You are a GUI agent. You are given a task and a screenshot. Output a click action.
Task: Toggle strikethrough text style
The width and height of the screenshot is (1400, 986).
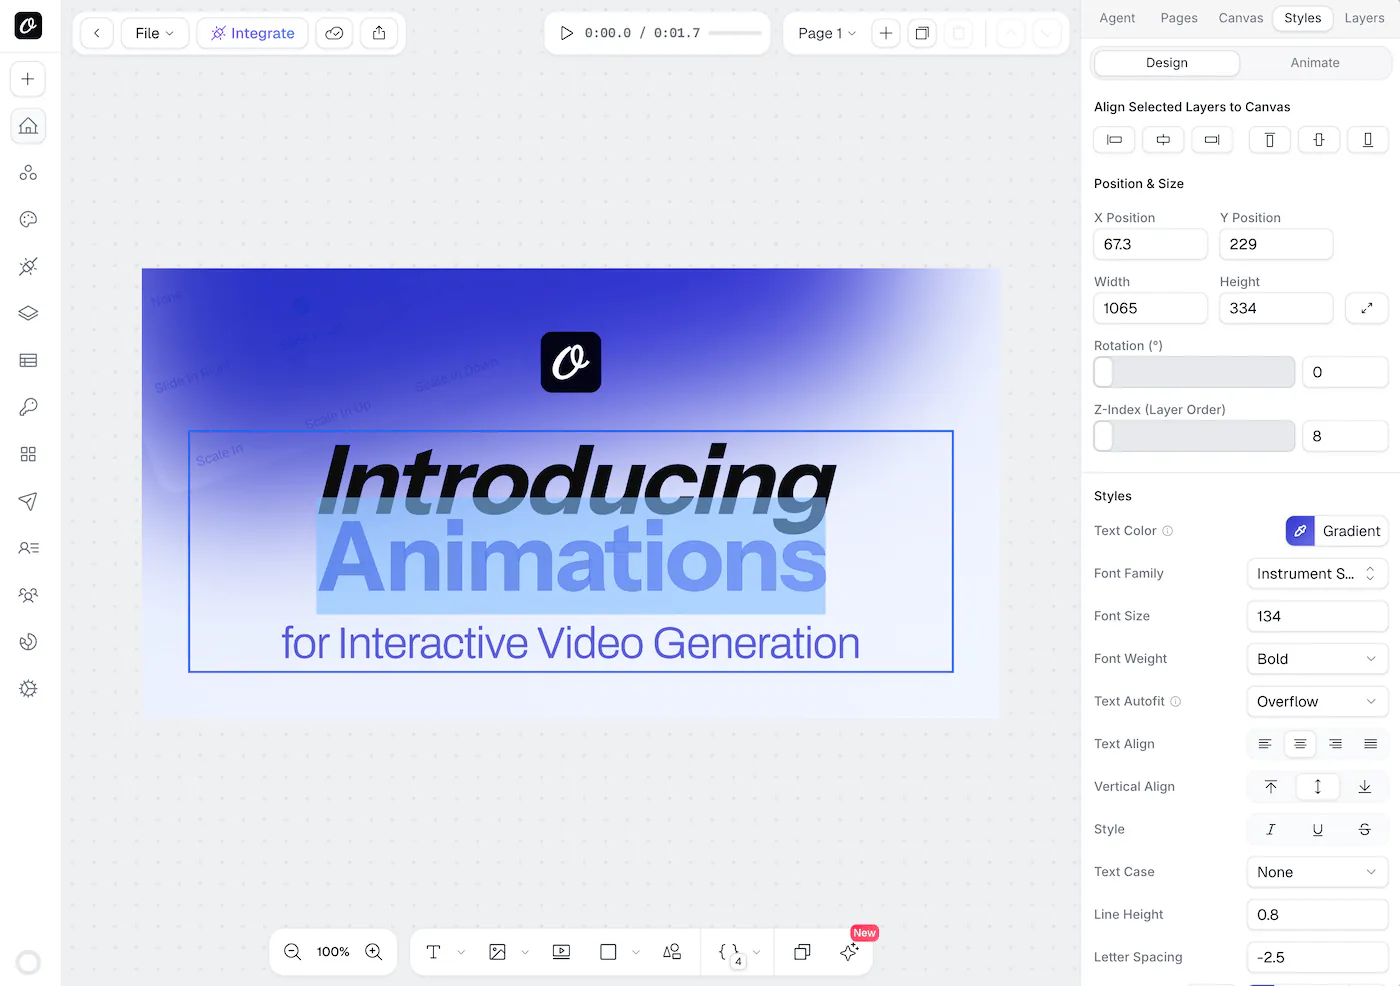1365,829
